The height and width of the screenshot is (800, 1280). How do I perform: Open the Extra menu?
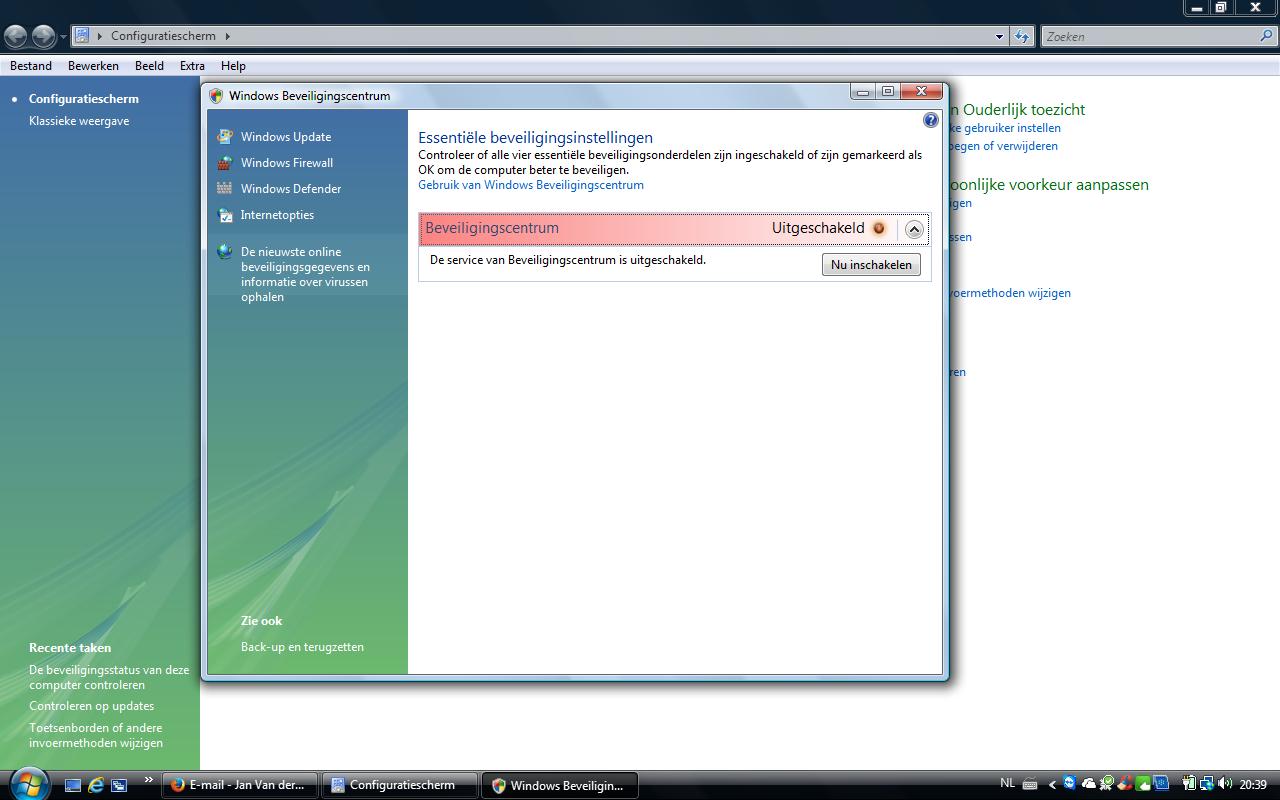click(192, 66)
